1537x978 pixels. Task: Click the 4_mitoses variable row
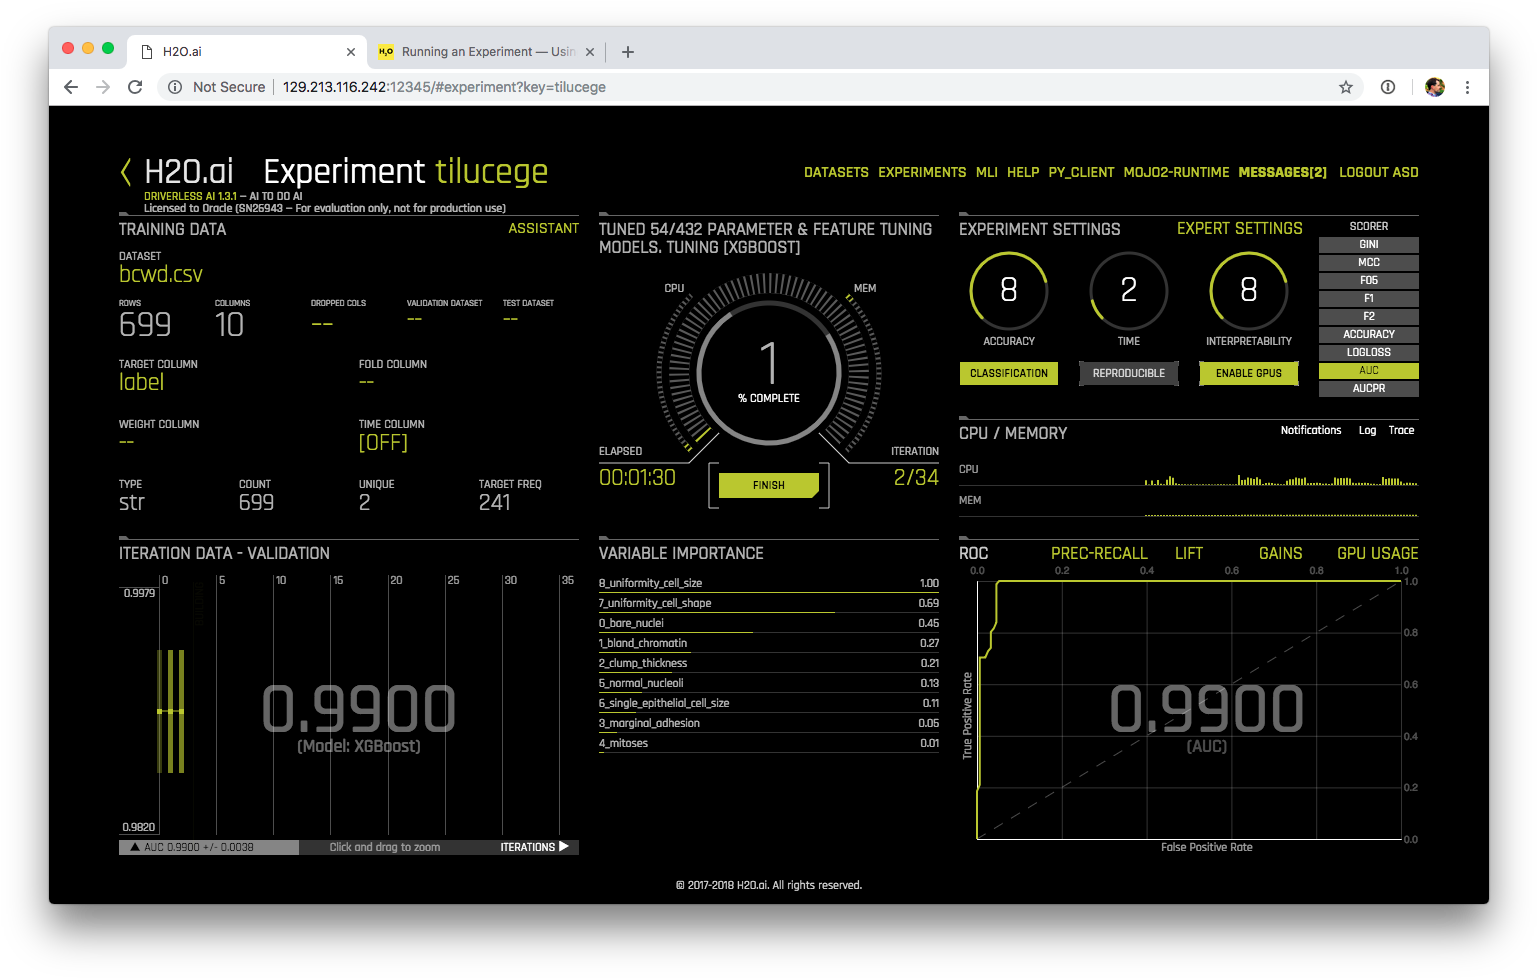pyautogui.click(x=769, y=743)
